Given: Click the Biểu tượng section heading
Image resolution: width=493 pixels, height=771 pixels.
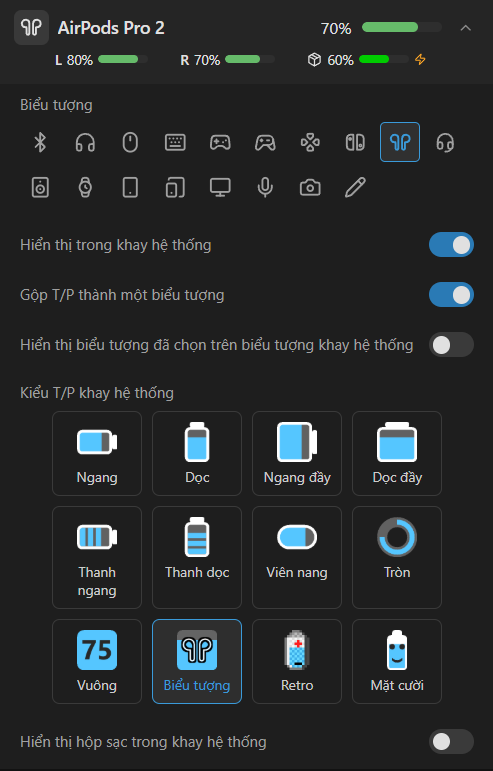Looking at the screenshot, I should pyautogui.click(x=57, y=105).
